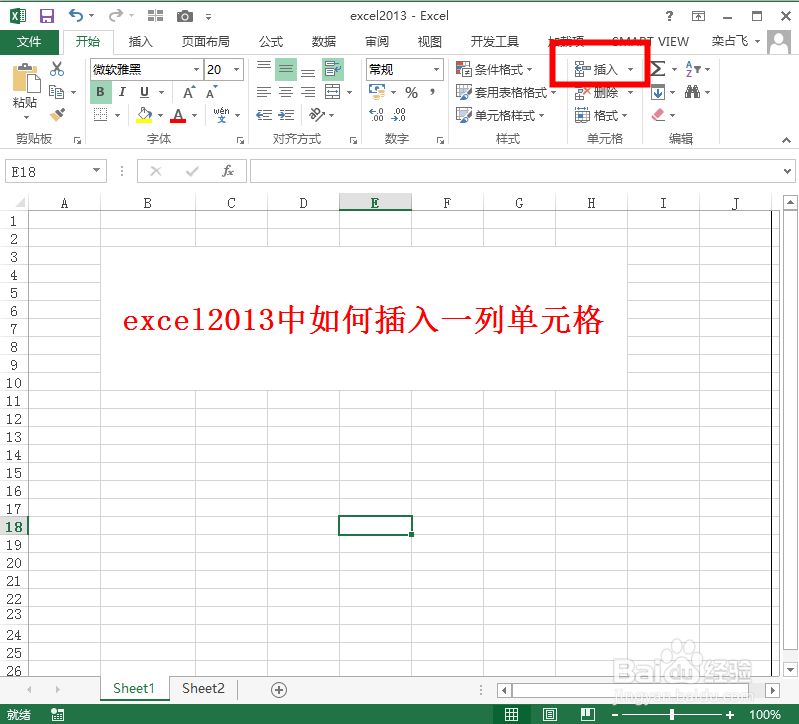Toggle Bold formatting

point(100,92)
